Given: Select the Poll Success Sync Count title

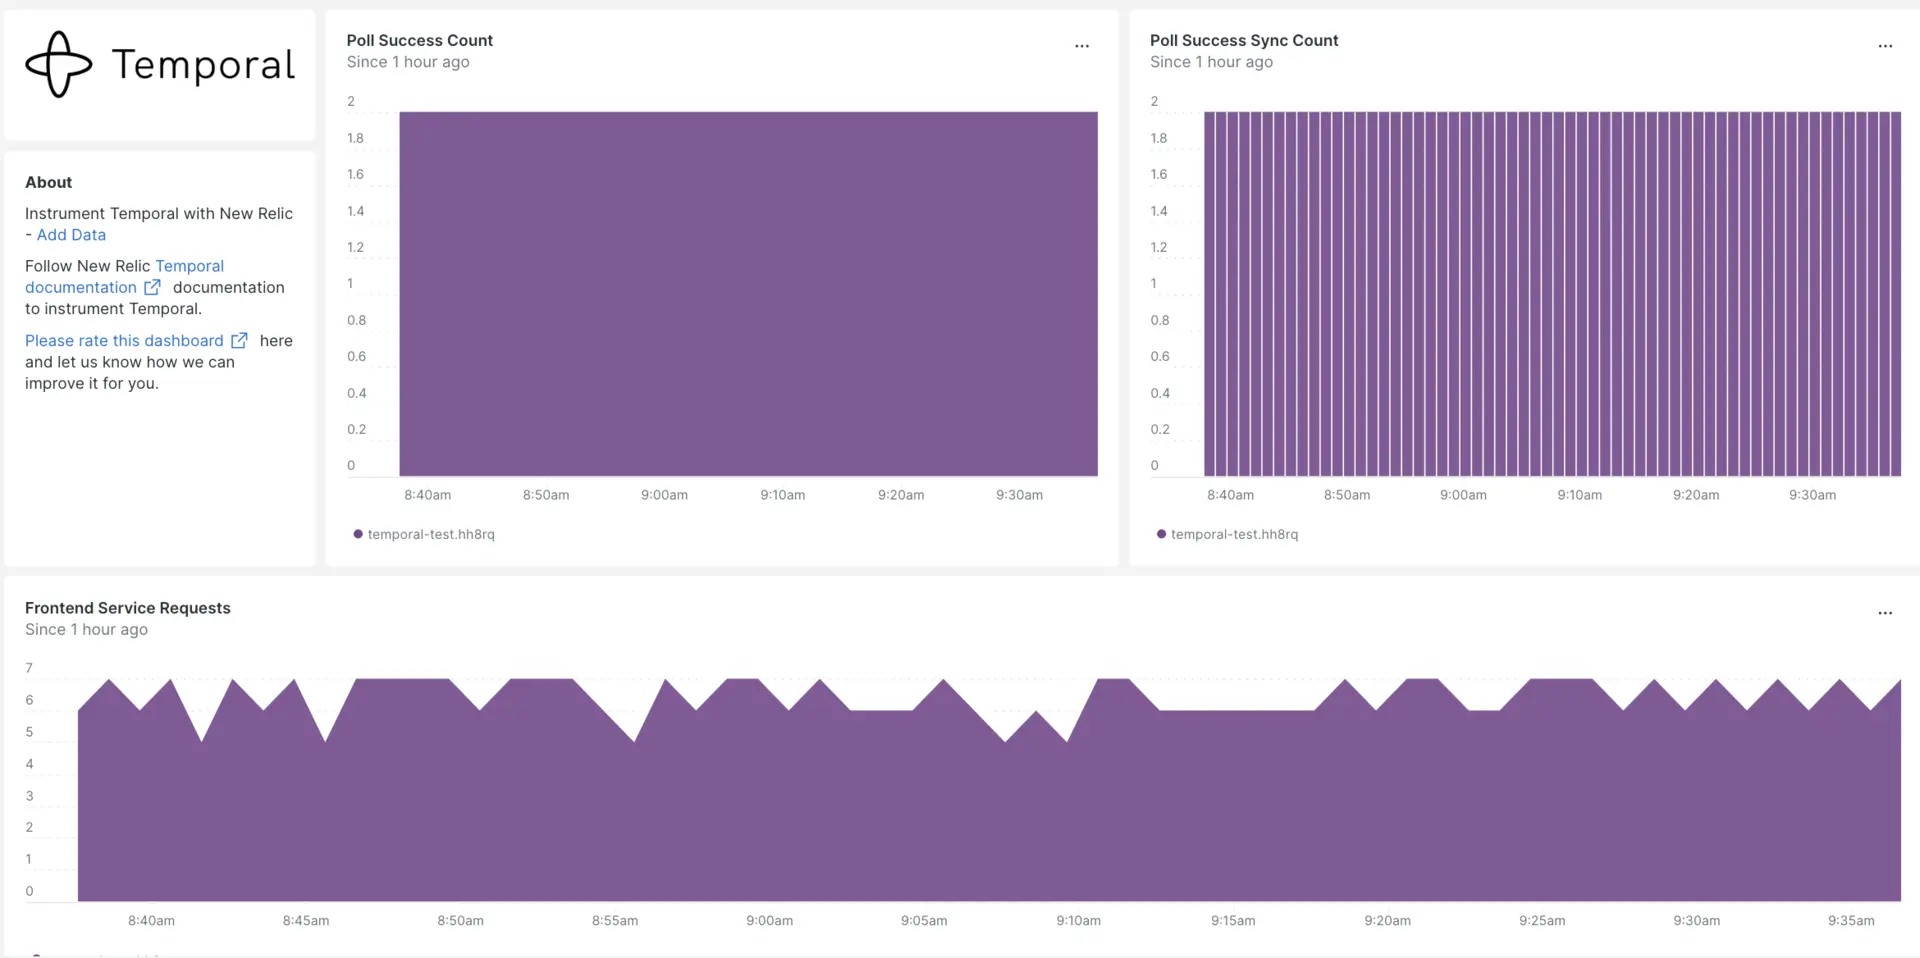Looking at the screenshot, I should pyautogui.click(x=1243, y=40).
